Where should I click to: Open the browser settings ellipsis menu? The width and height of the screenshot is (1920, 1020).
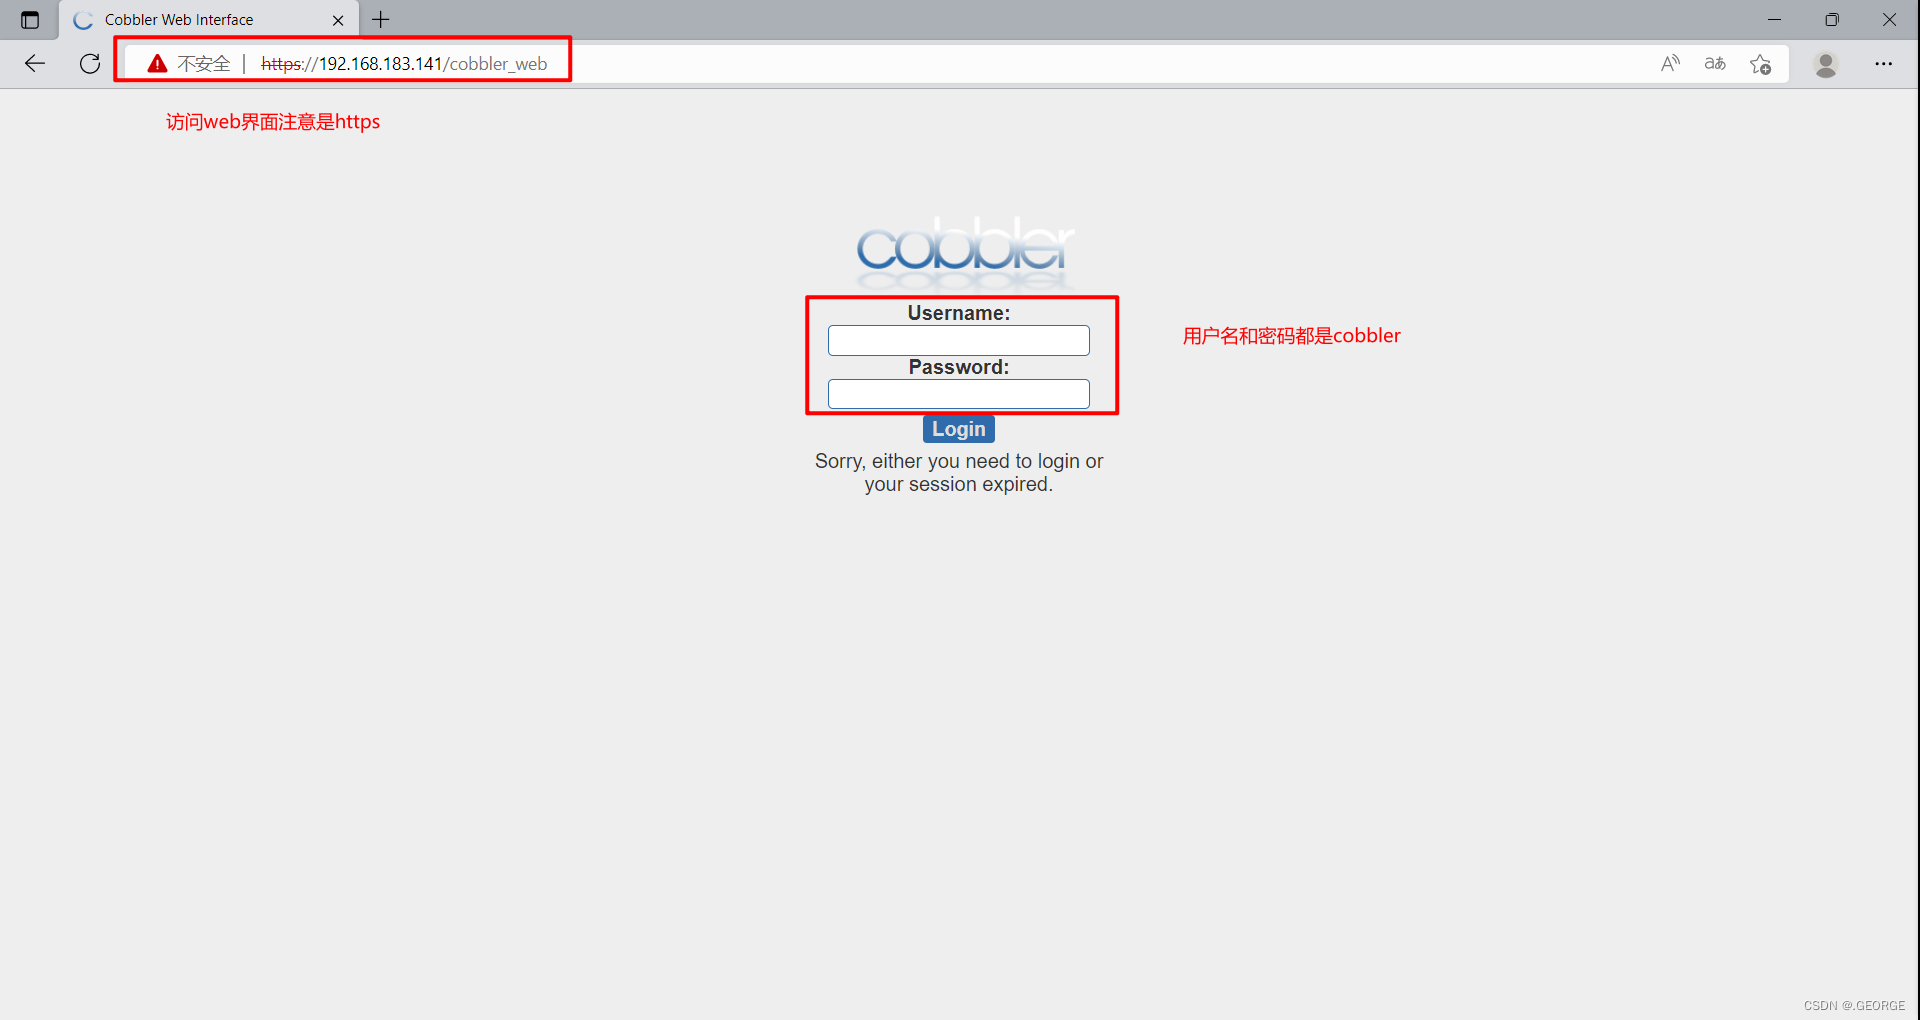click(1884, 64)
